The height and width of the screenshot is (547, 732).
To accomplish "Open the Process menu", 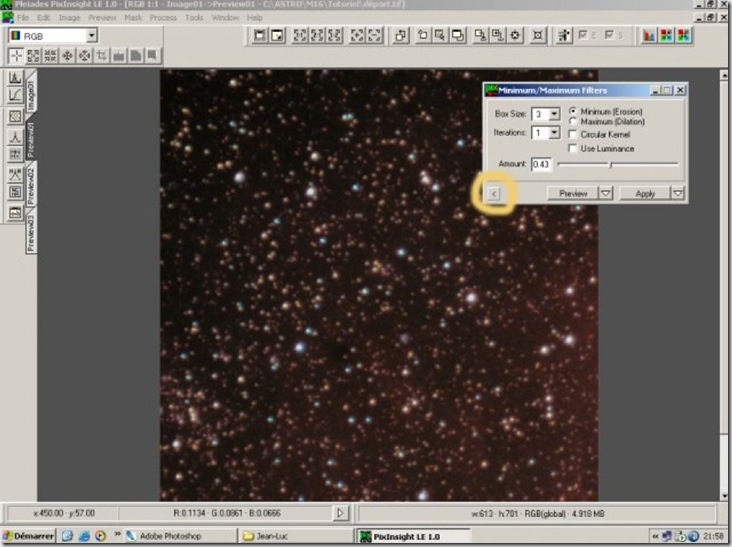I will [163, 17].
